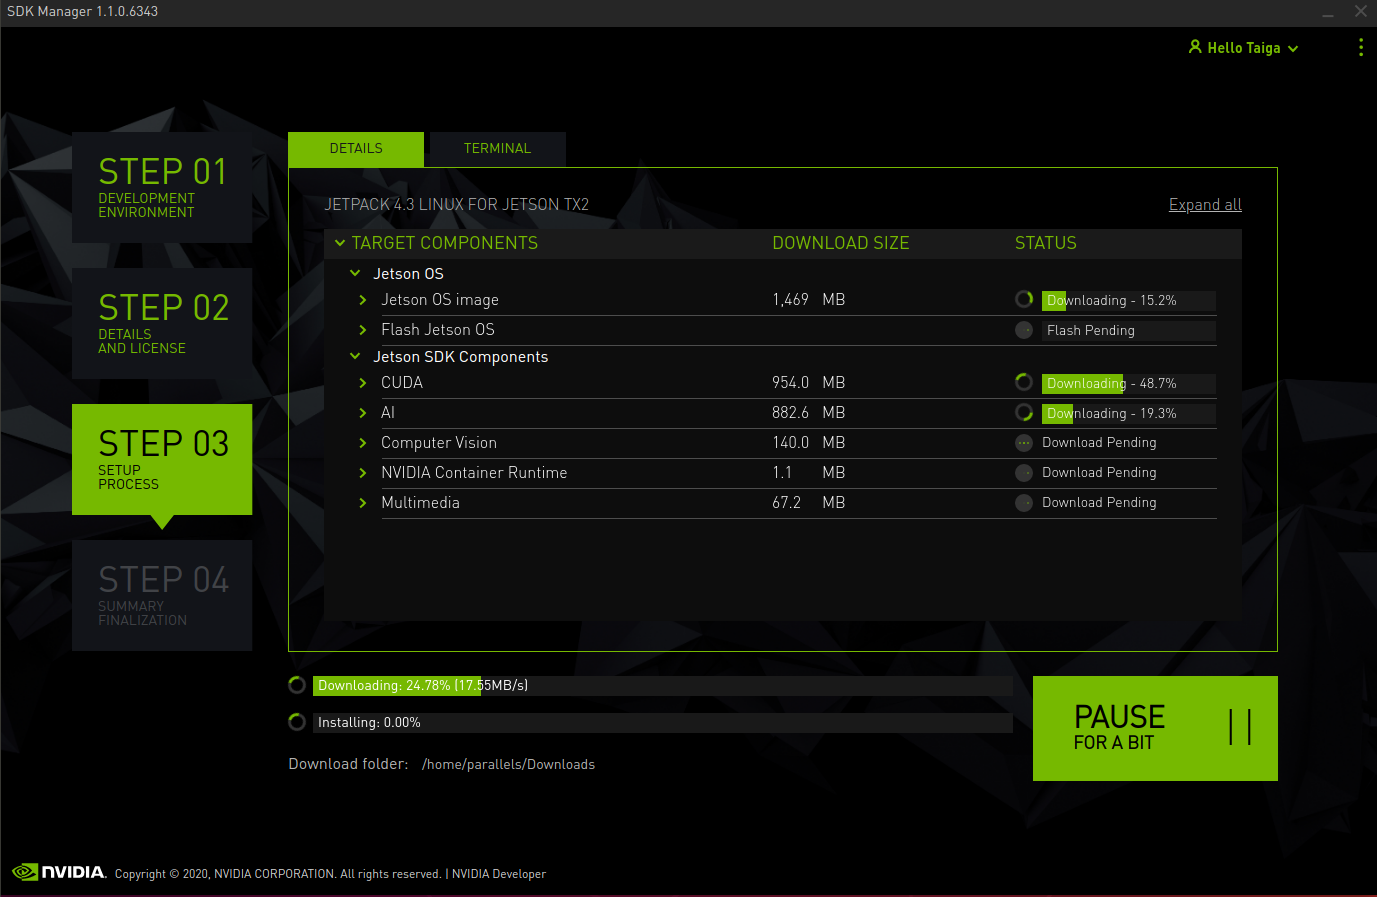Click the Jetson OS image download spinner
The height and width of the screenshot is (897, 1377).
pyautogui.click(x=1024, y=299)
